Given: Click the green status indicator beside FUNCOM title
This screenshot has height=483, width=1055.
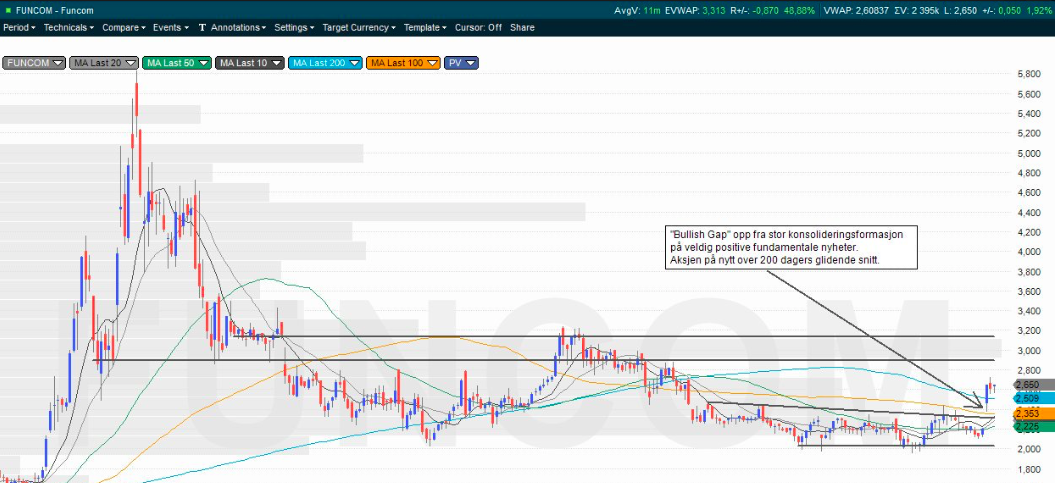Looking at the screenshot, I should point(8,11).
